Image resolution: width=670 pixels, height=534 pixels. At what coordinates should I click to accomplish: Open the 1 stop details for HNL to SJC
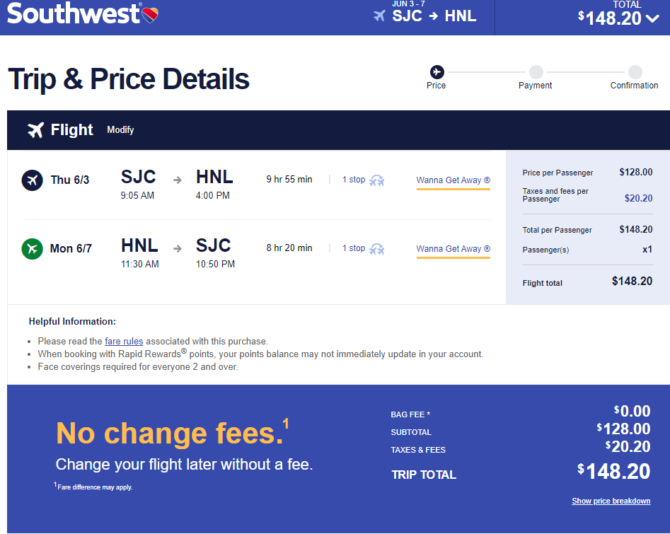[353, 248]
